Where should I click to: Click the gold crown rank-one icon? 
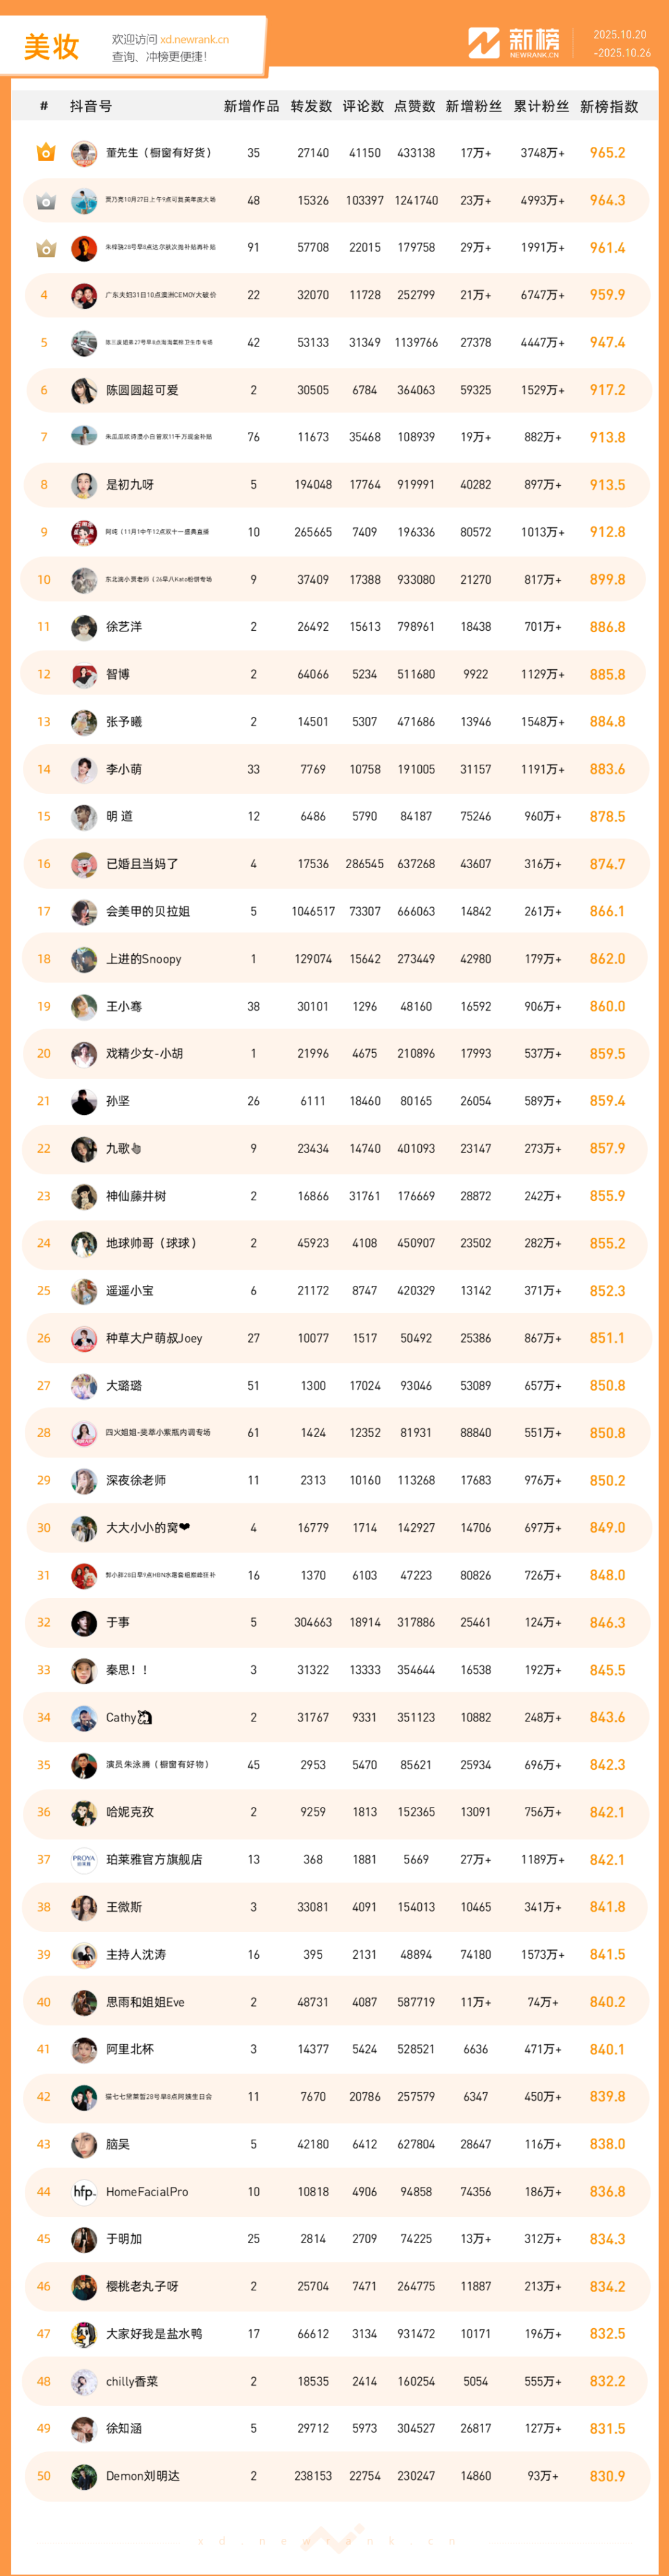coord(45,153)
